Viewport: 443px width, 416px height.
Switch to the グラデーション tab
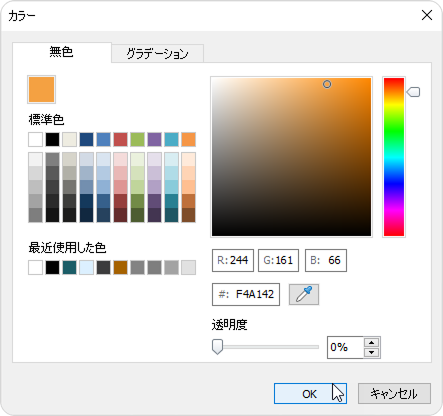pyautogui.click(x=157, y=53)
